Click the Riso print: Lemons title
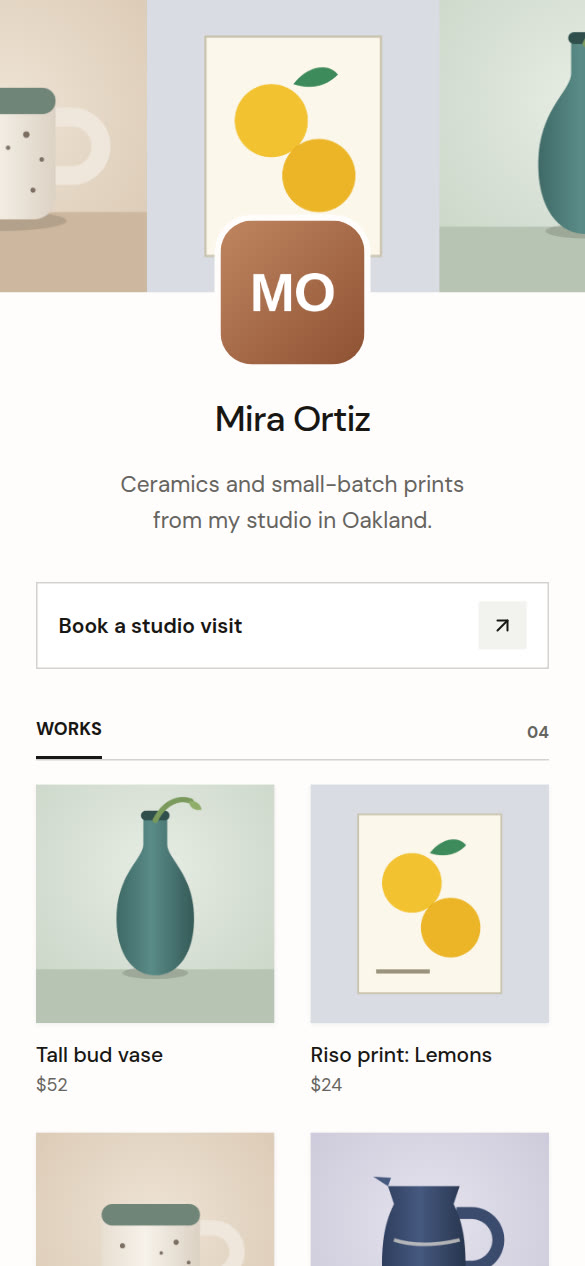The width and height of the screenshot is (585, 1266). [x=401, y=1055]
